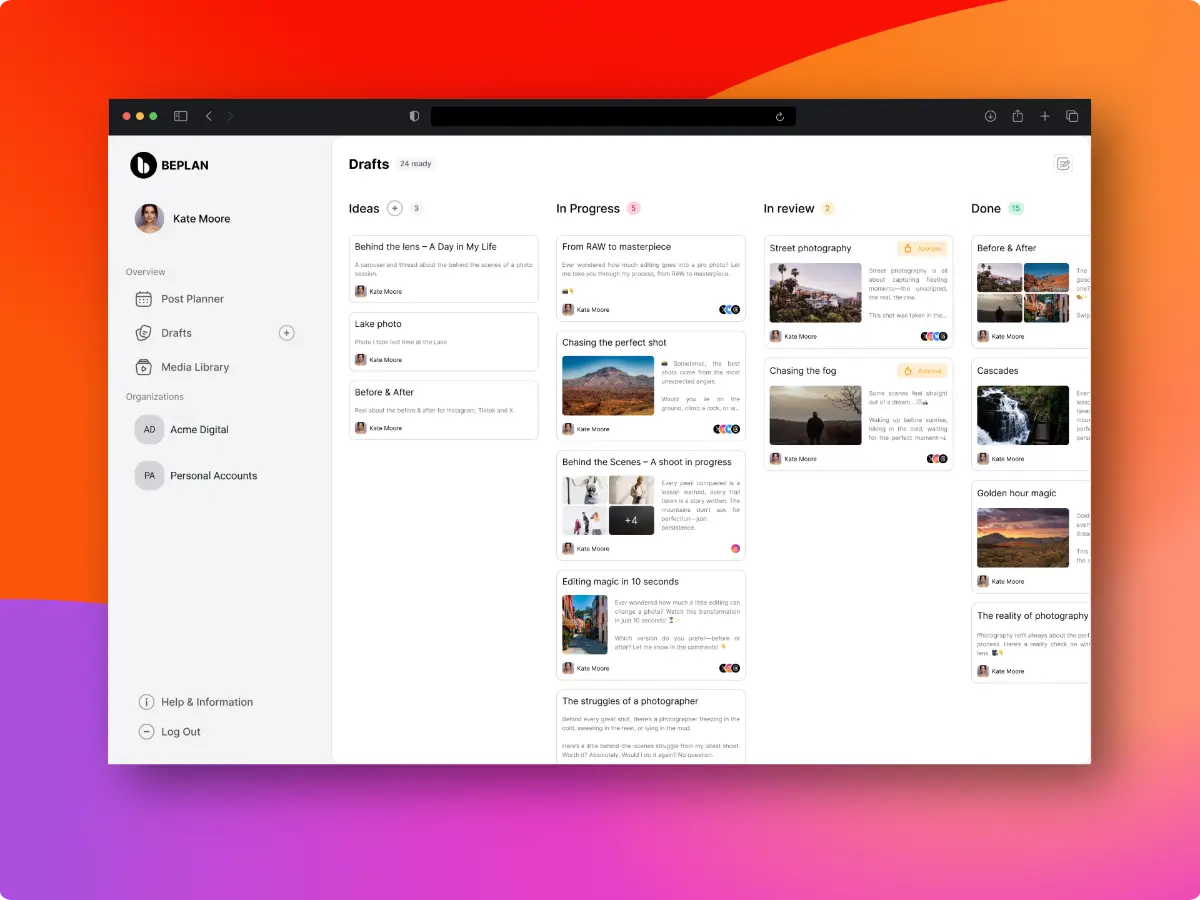This screenshot has width=1200, height=900.
Task: Click Log Out link
Action: tap(180, 732)
